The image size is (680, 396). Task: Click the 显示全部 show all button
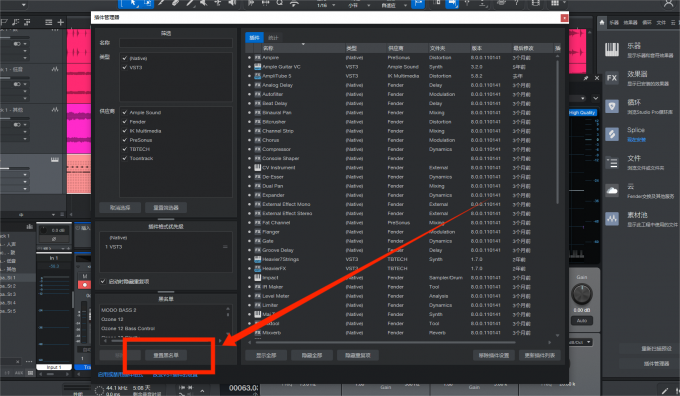pyautogui.click(x=266, y=355)
